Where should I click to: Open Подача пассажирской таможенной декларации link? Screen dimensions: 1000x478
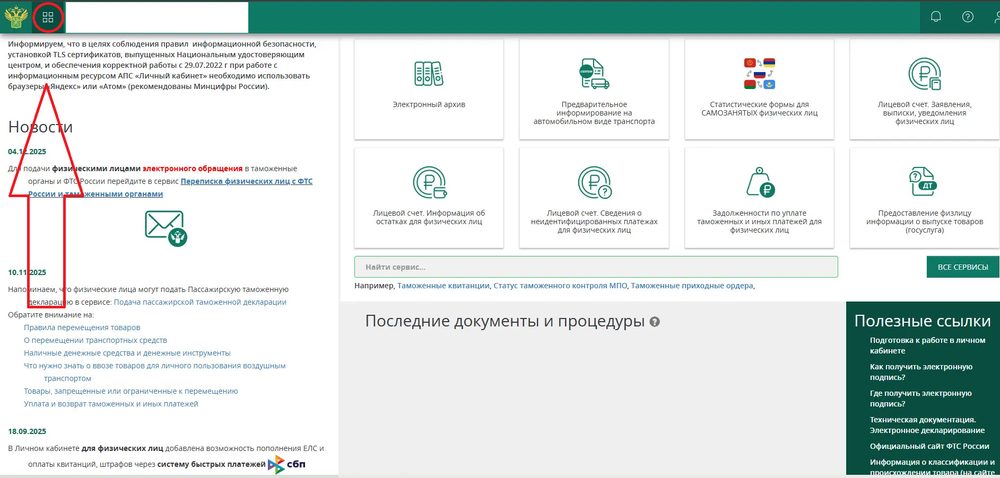[x=200, y=302]
